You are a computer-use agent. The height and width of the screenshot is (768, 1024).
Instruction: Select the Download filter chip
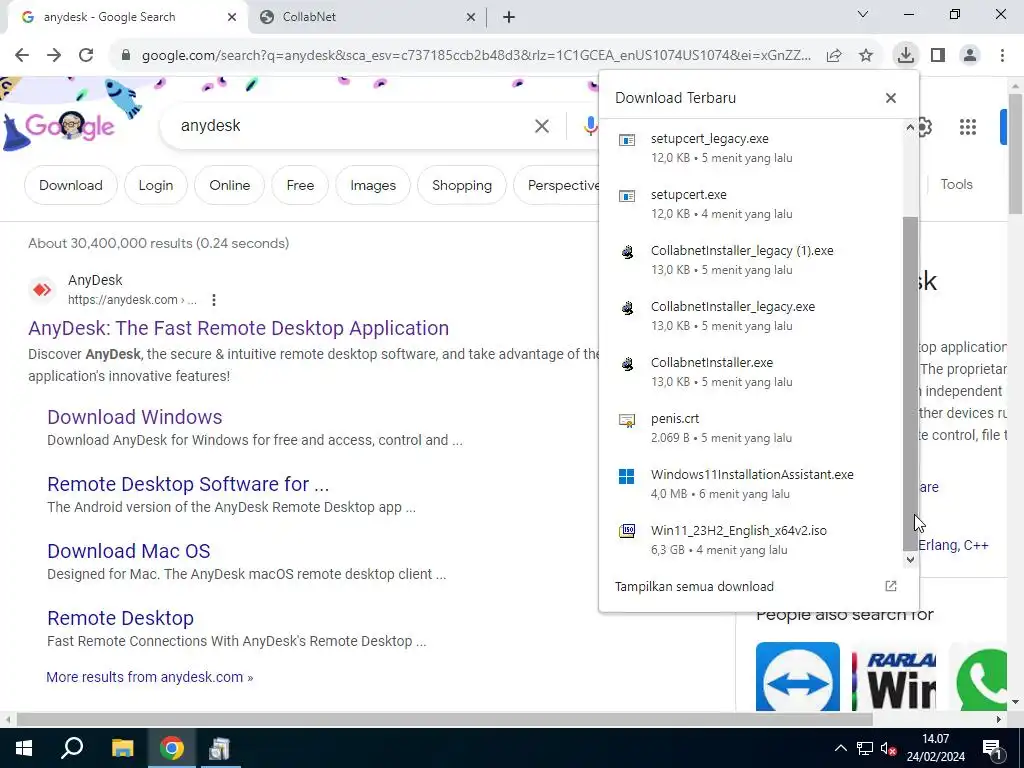(71, 185)
